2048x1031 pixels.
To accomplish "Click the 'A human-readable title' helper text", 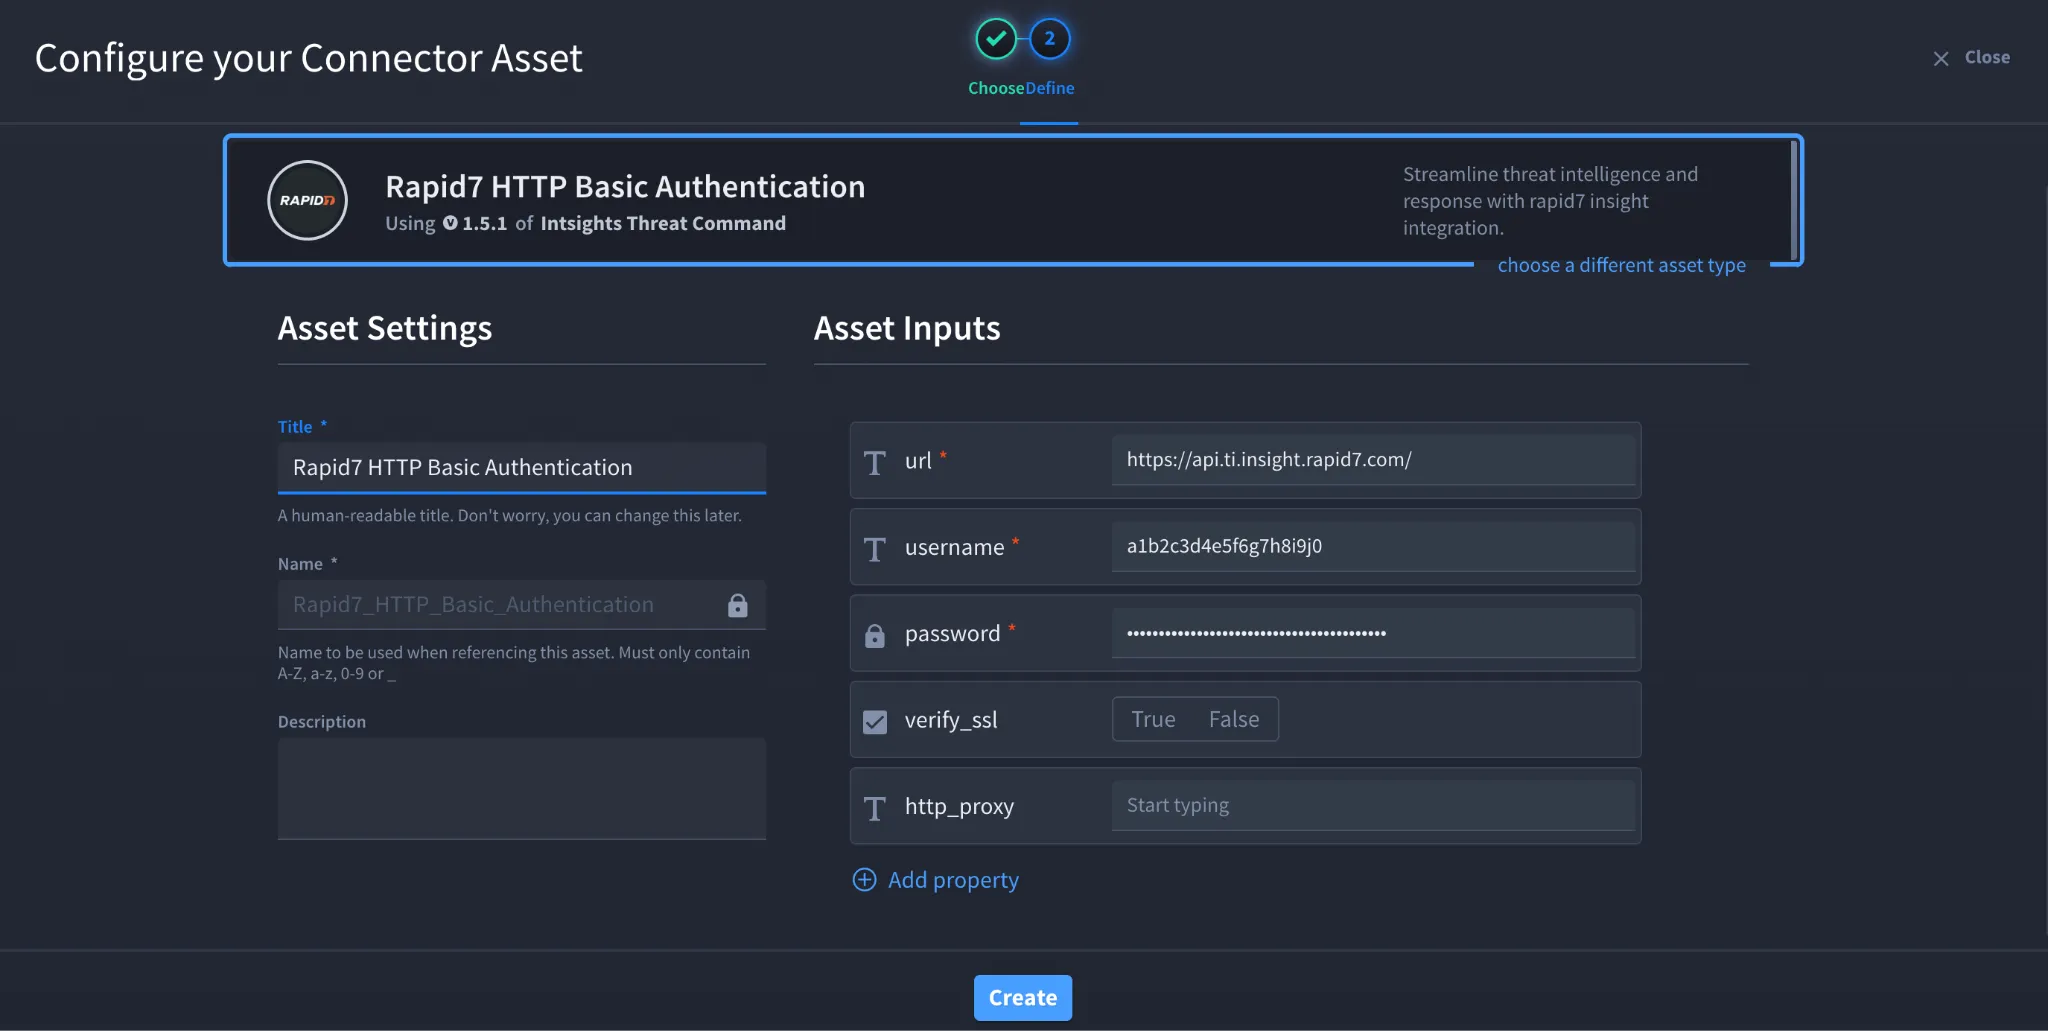I will point(510,516).
